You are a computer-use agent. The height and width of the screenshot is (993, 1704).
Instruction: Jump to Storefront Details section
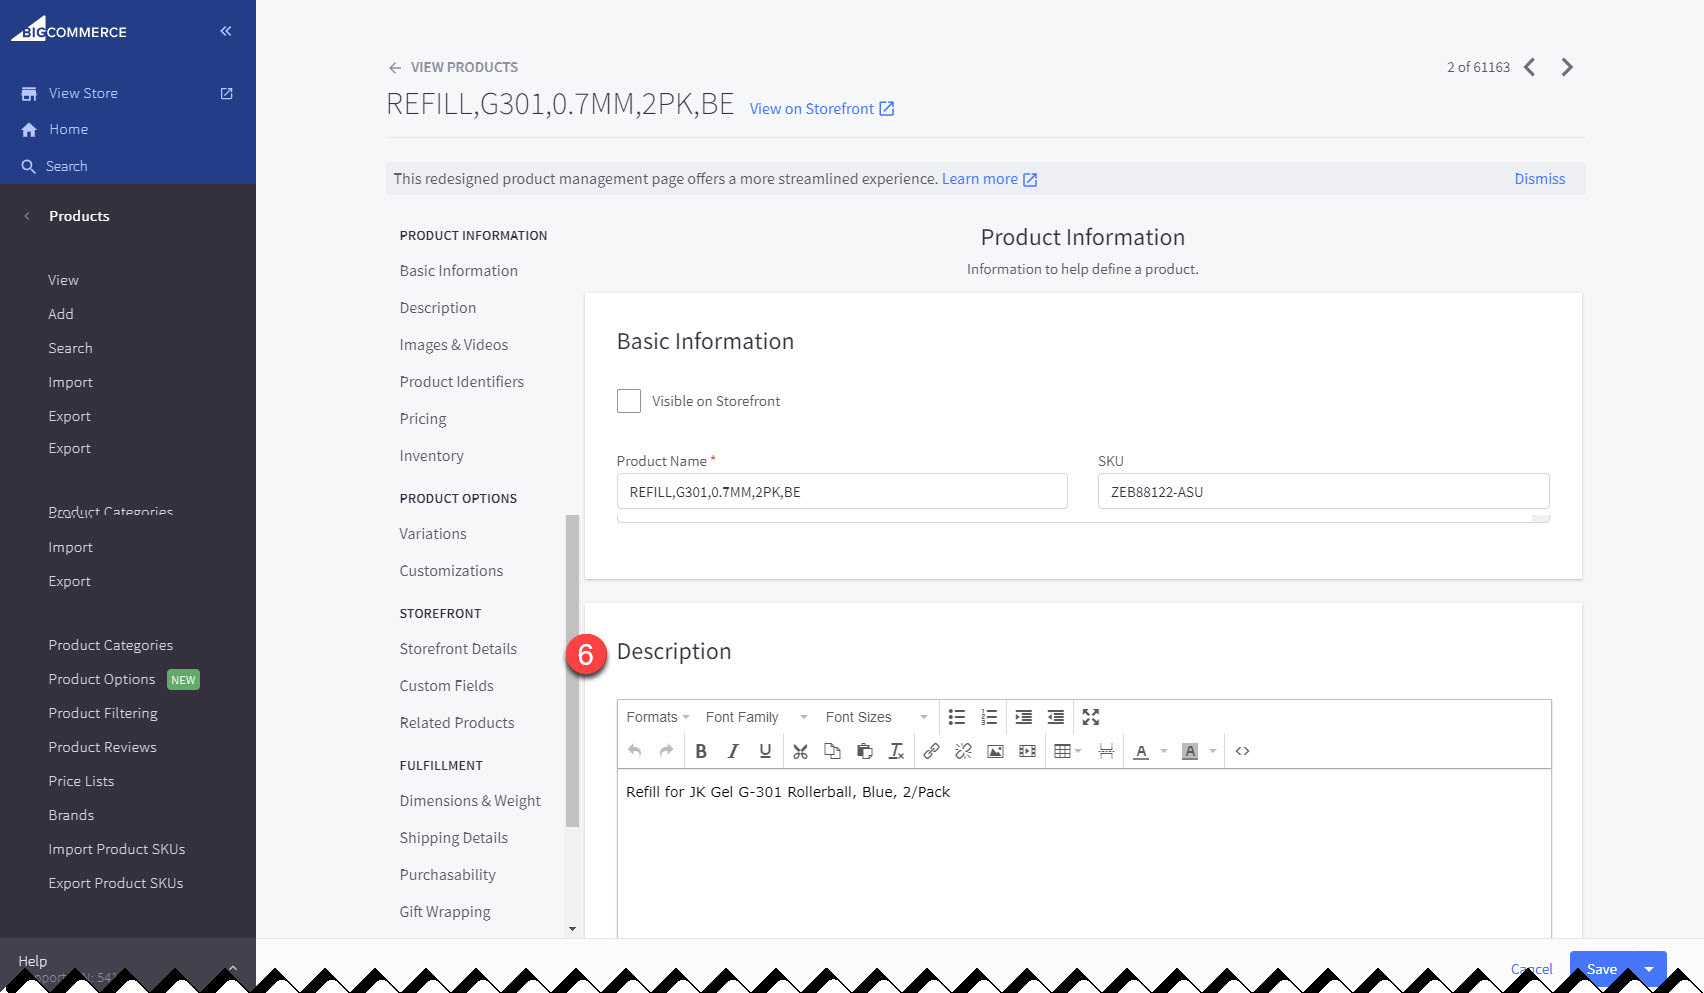coord(457,649)
